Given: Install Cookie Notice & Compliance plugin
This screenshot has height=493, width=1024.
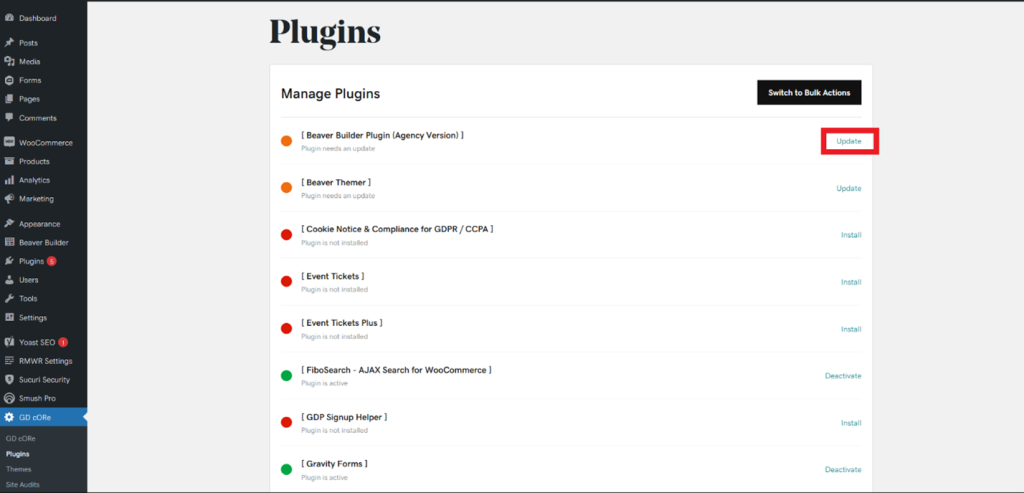Looking at the screenshot, I should coord(851,235).
